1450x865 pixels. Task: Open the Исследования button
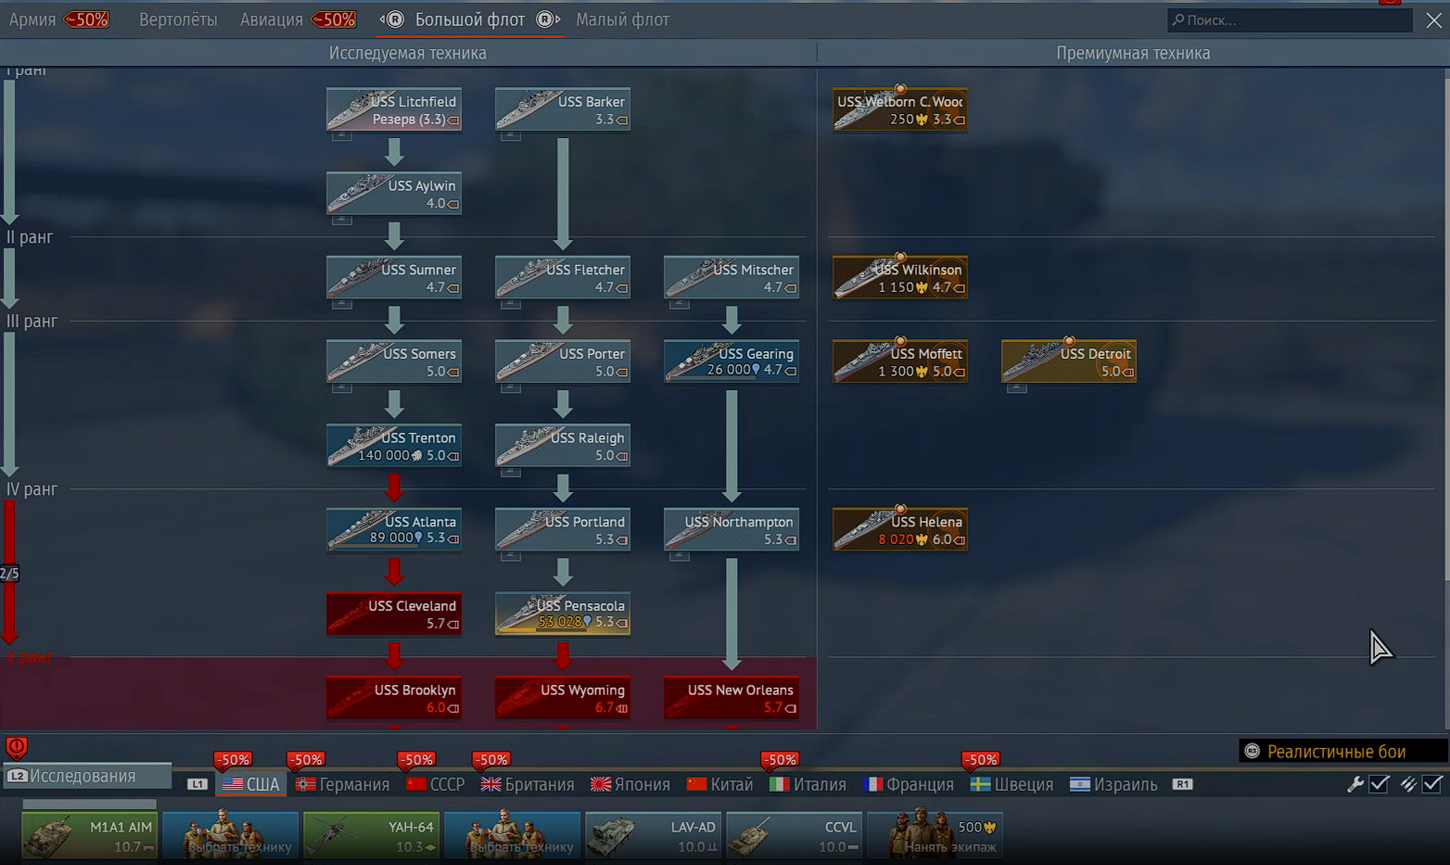pyautogui.click(x=86, y=776)
